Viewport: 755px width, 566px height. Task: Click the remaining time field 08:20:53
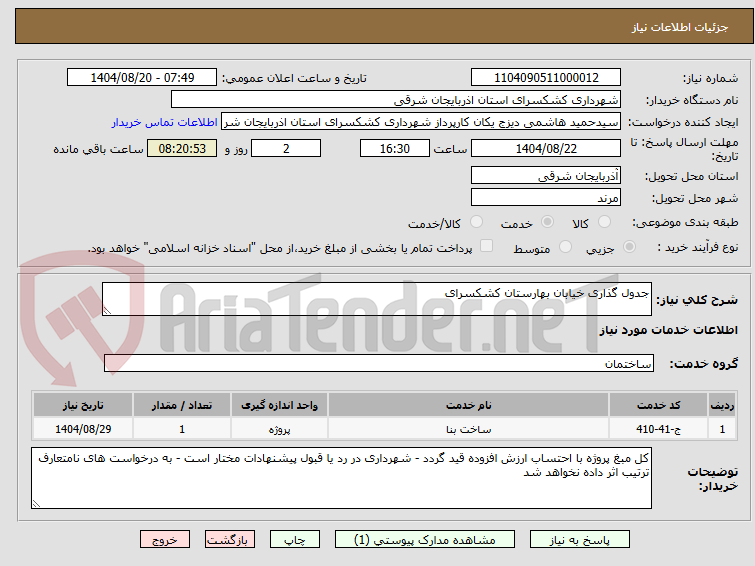point(182,148)
